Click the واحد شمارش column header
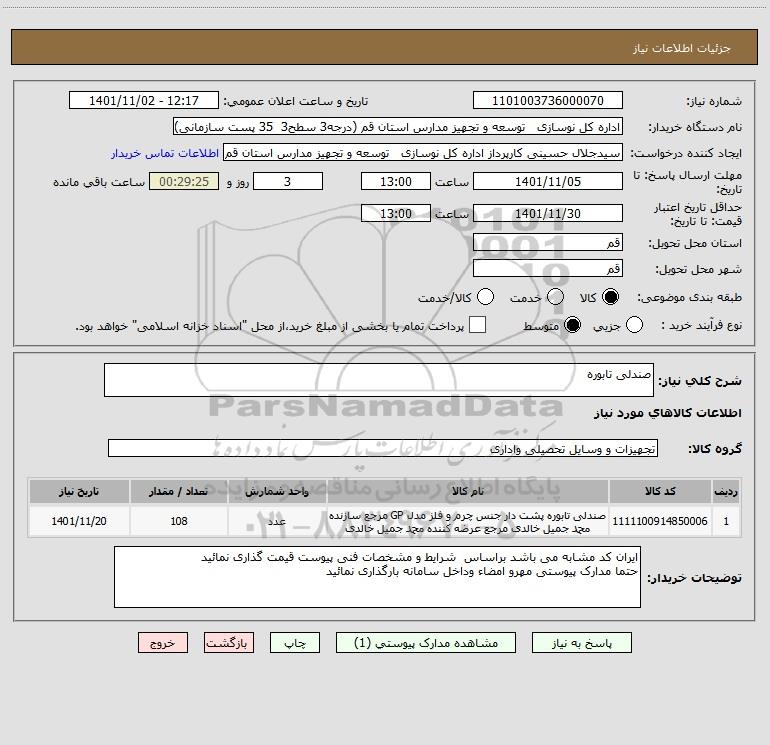The width and height of the screenshot is (770, 745). (277, 492)
